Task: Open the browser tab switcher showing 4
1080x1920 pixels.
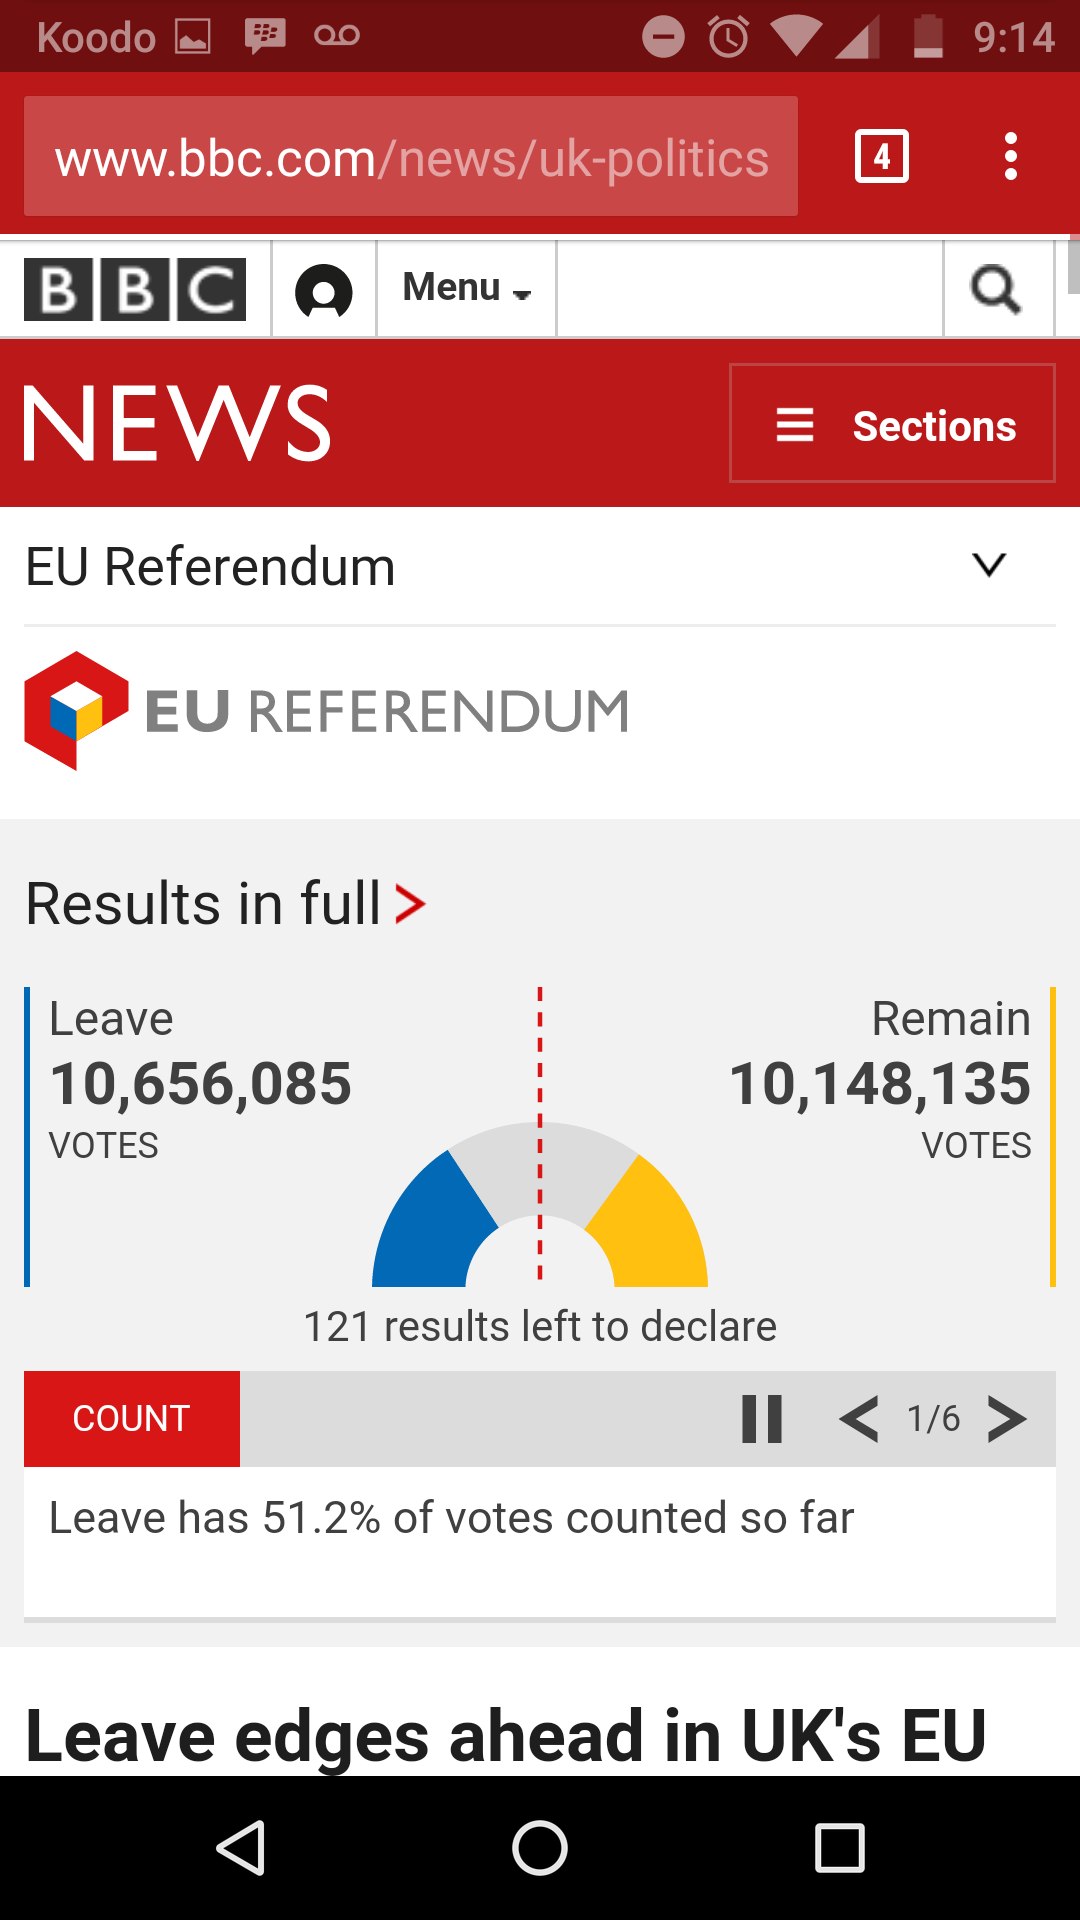Action: coord(881,156)
